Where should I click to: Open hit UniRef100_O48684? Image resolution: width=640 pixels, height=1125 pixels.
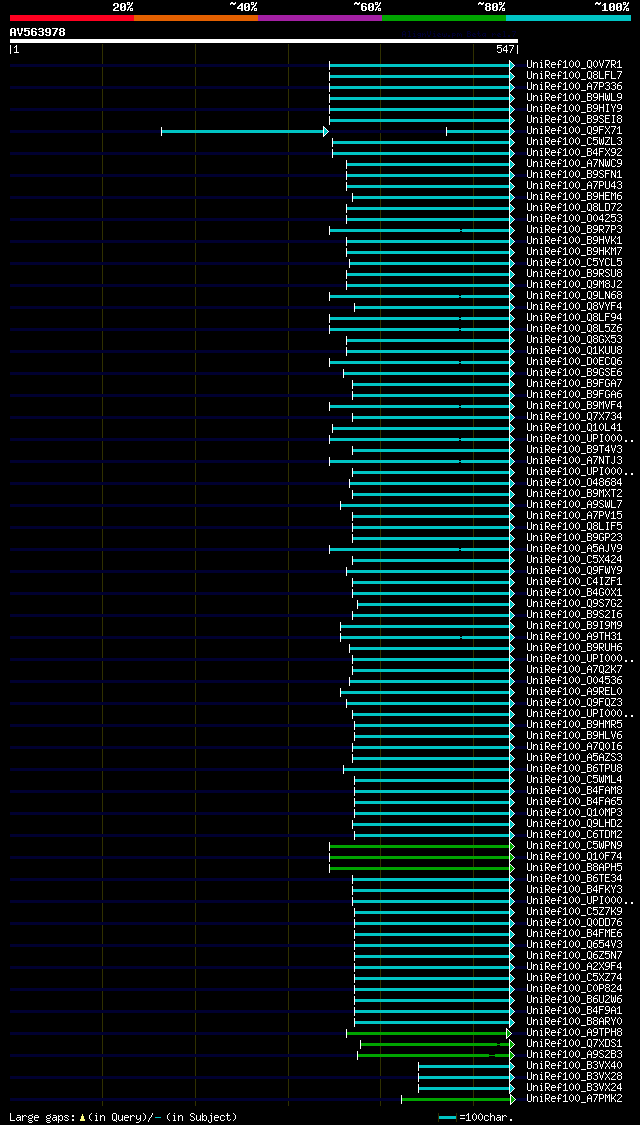pos(574,483)
